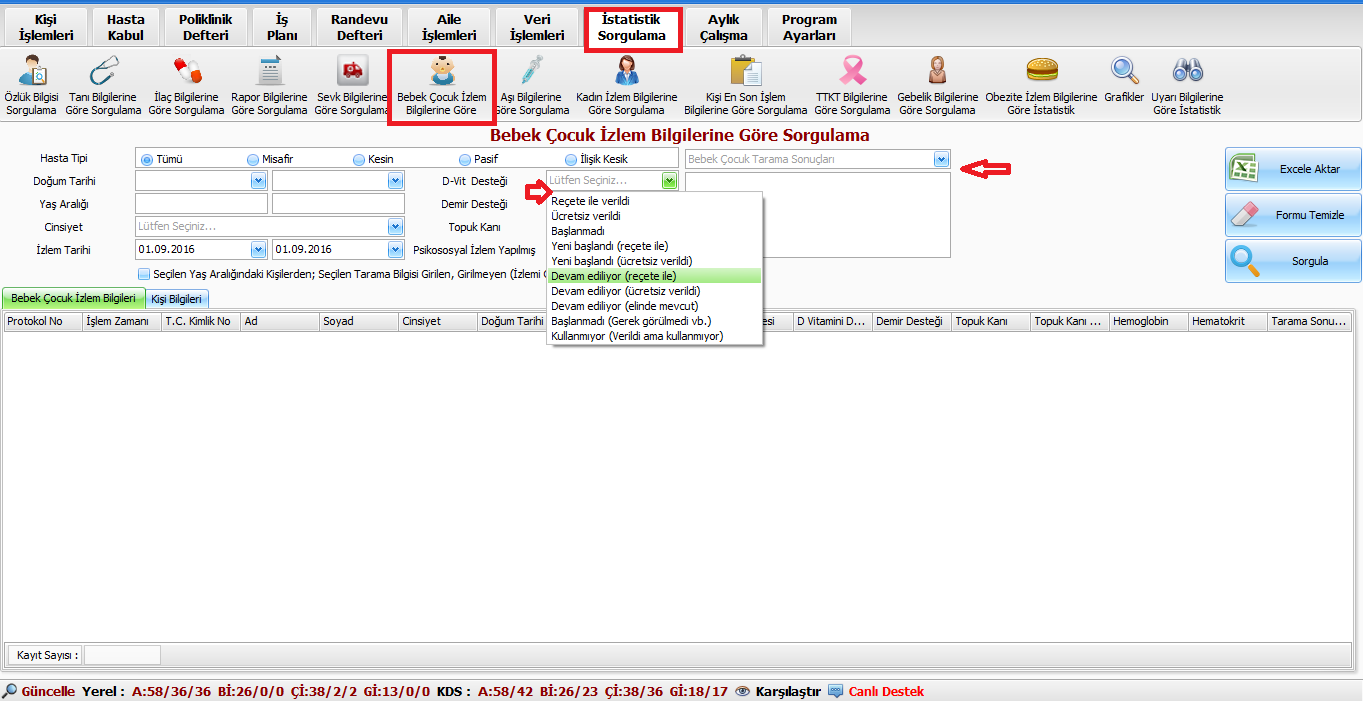Click Obezite İzlem Bilgilerine Göre İstatistik burger icon
The width and height of the screenshot is (1363, 701).
pos(1041,72)
